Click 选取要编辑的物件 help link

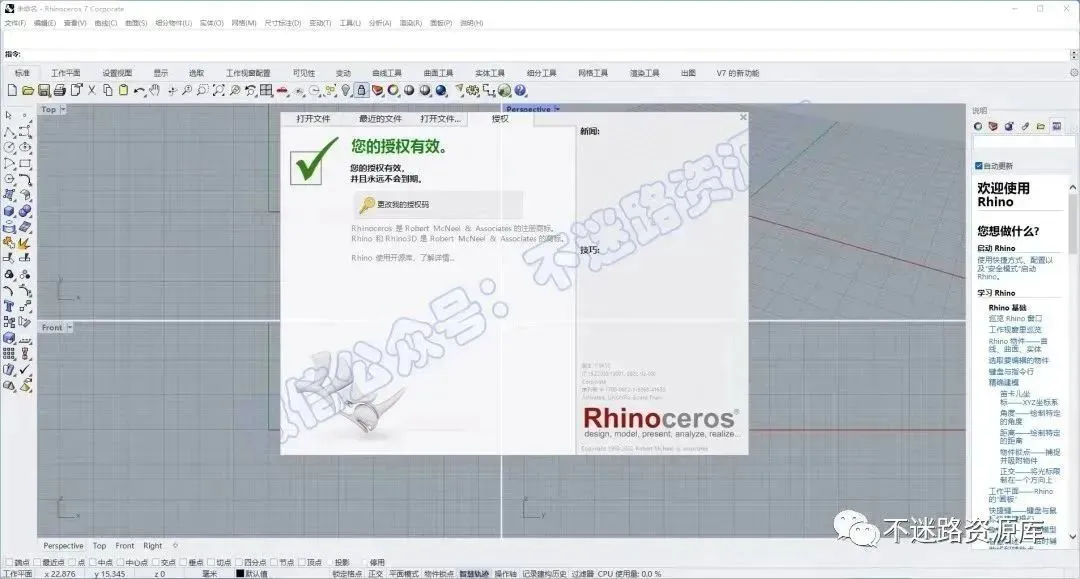click(1019, 361)
